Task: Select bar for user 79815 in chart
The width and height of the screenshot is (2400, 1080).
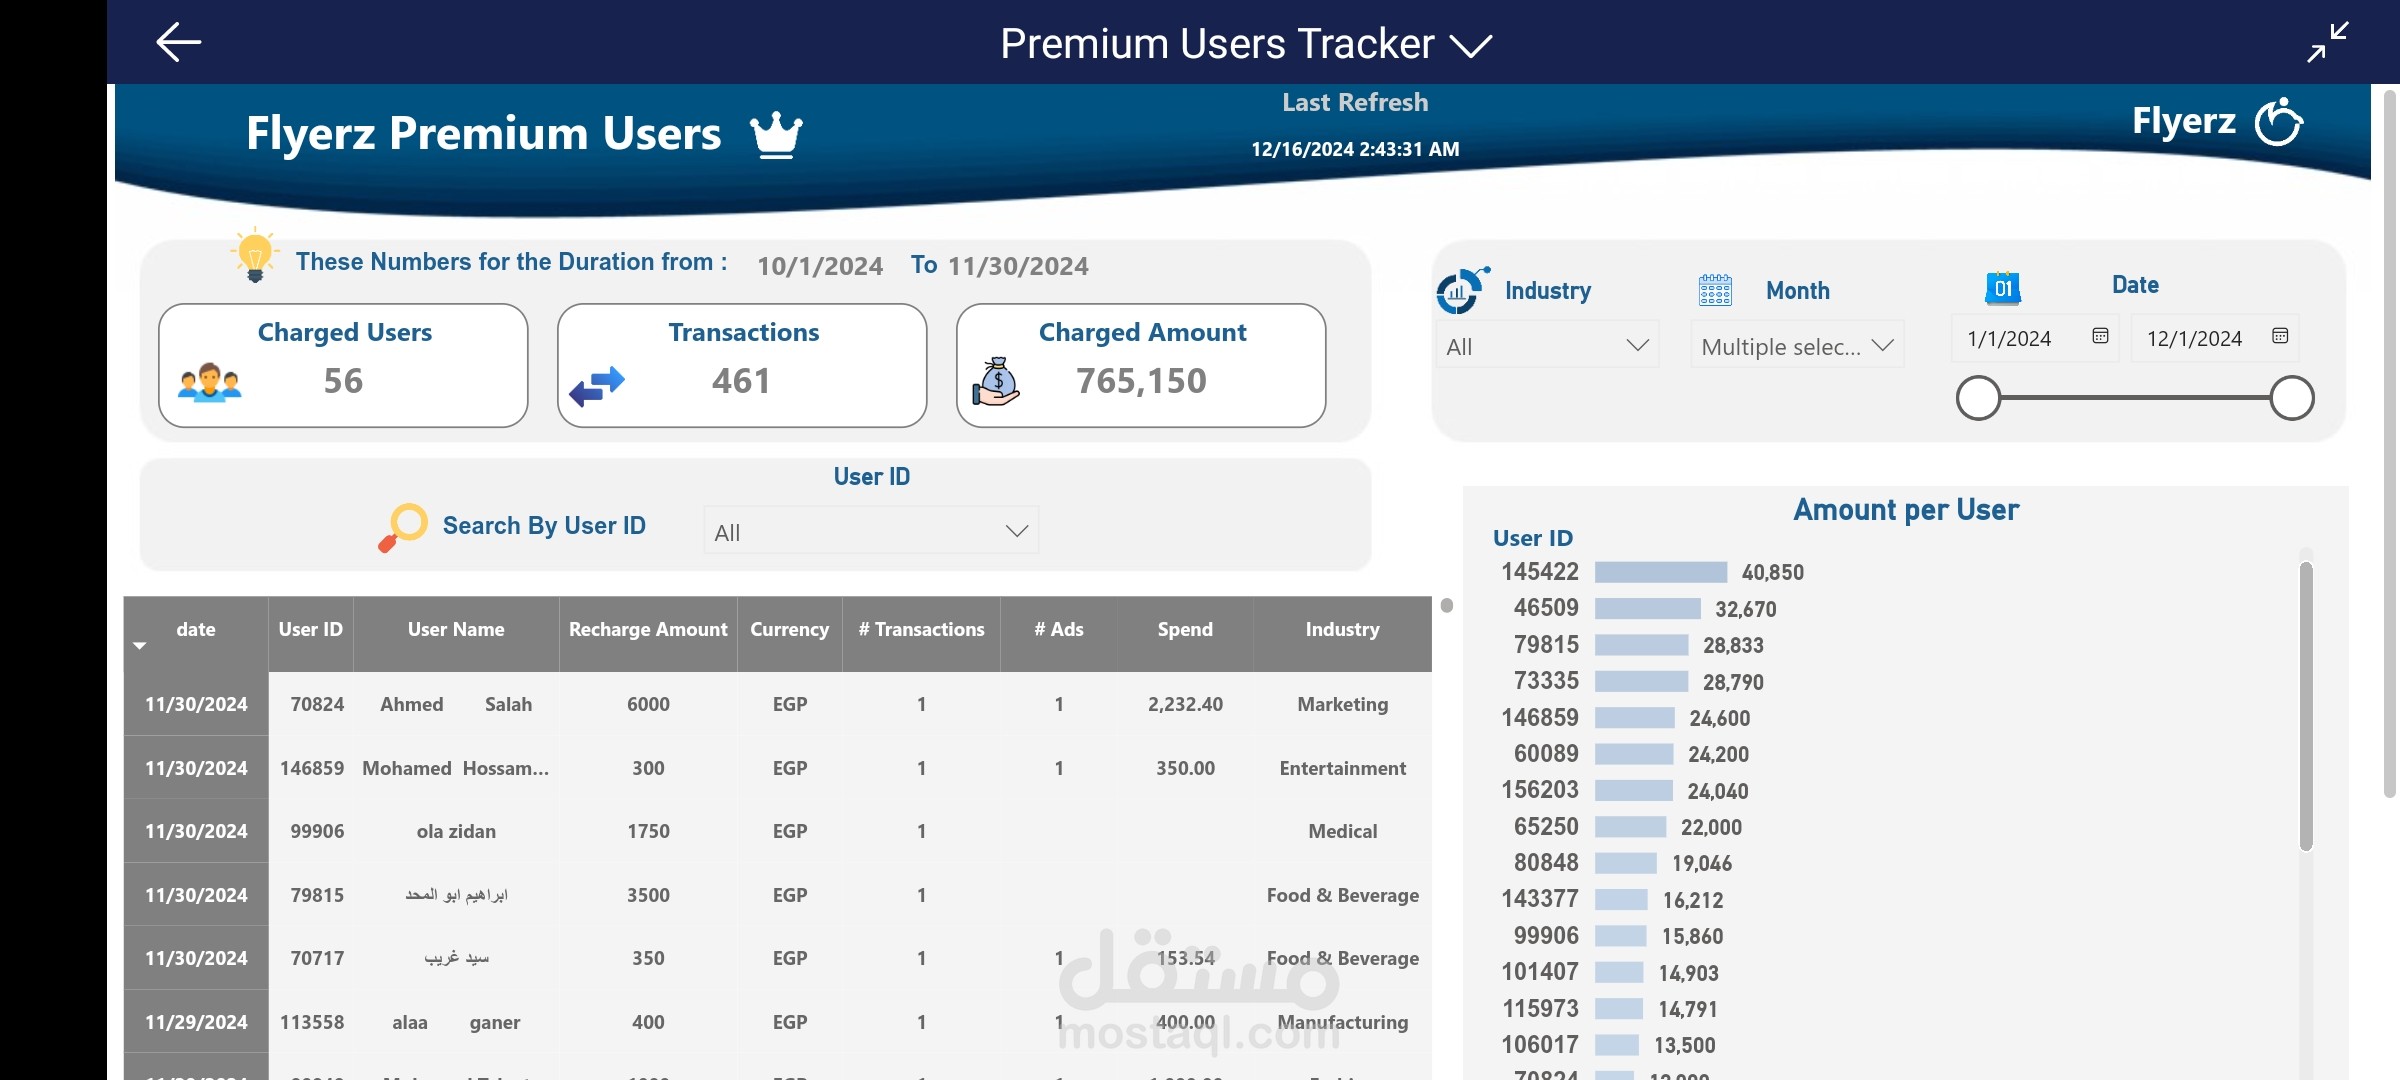Action: [1641, 645]
